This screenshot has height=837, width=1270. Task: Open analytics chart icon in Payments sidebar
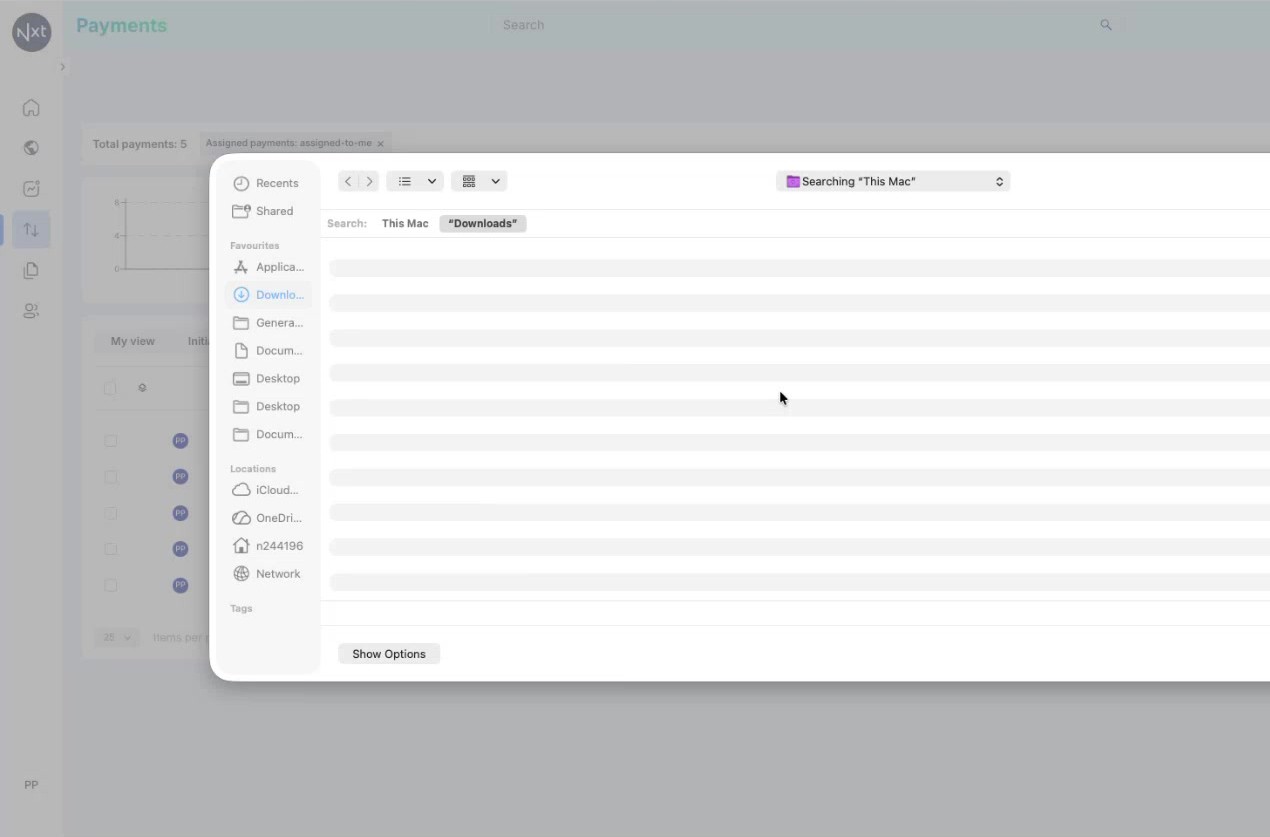click(31, 188)
